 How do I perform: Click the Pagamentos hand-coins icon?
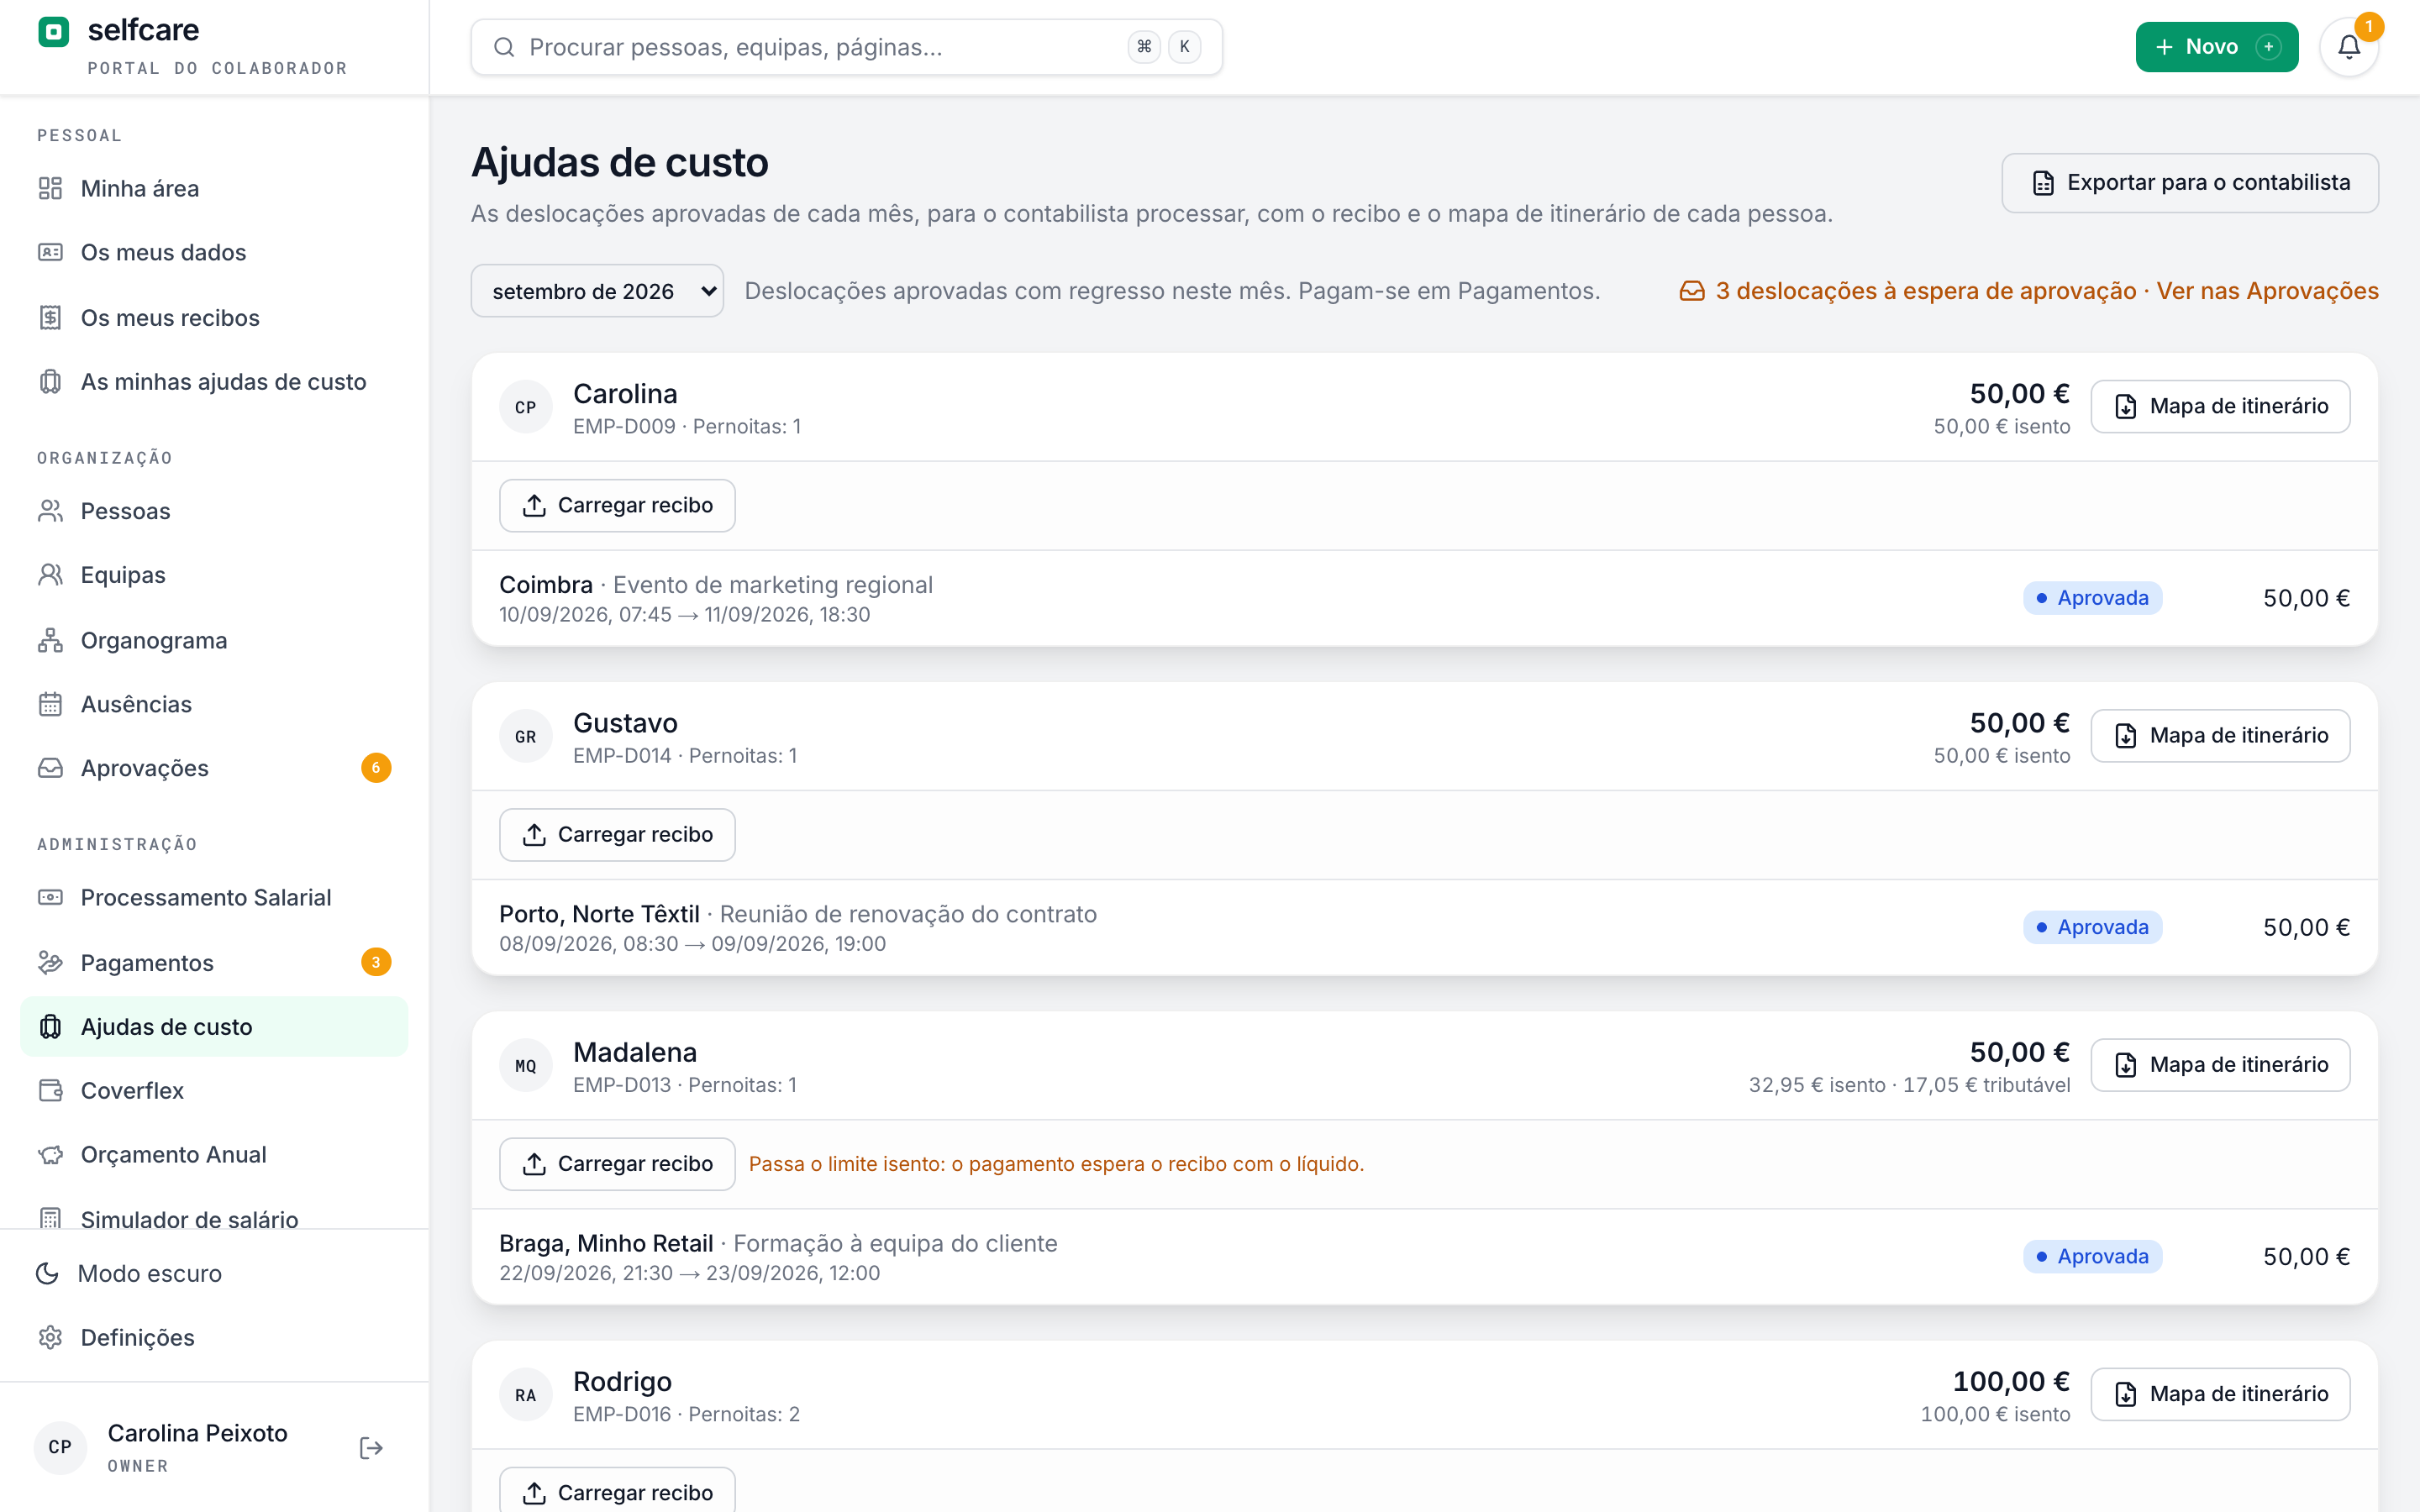coord(50,962)
